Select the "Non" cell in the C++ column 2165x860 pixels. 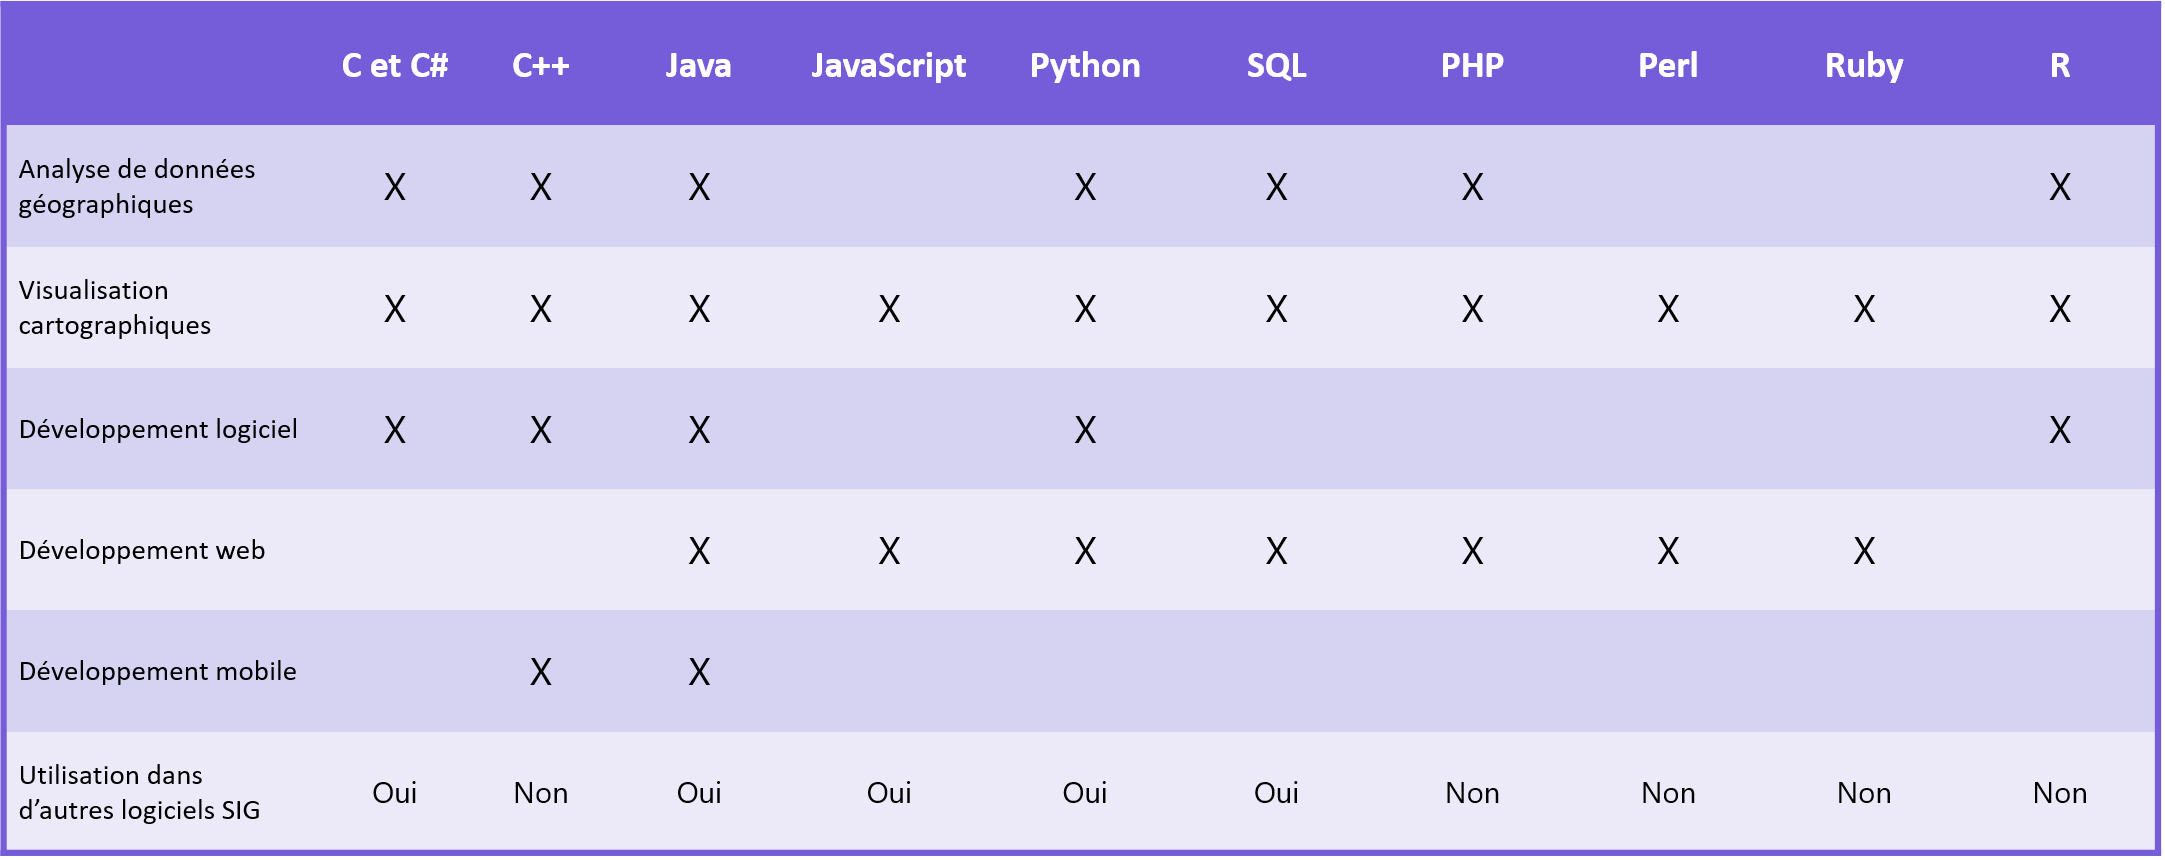tap(541, 793)
